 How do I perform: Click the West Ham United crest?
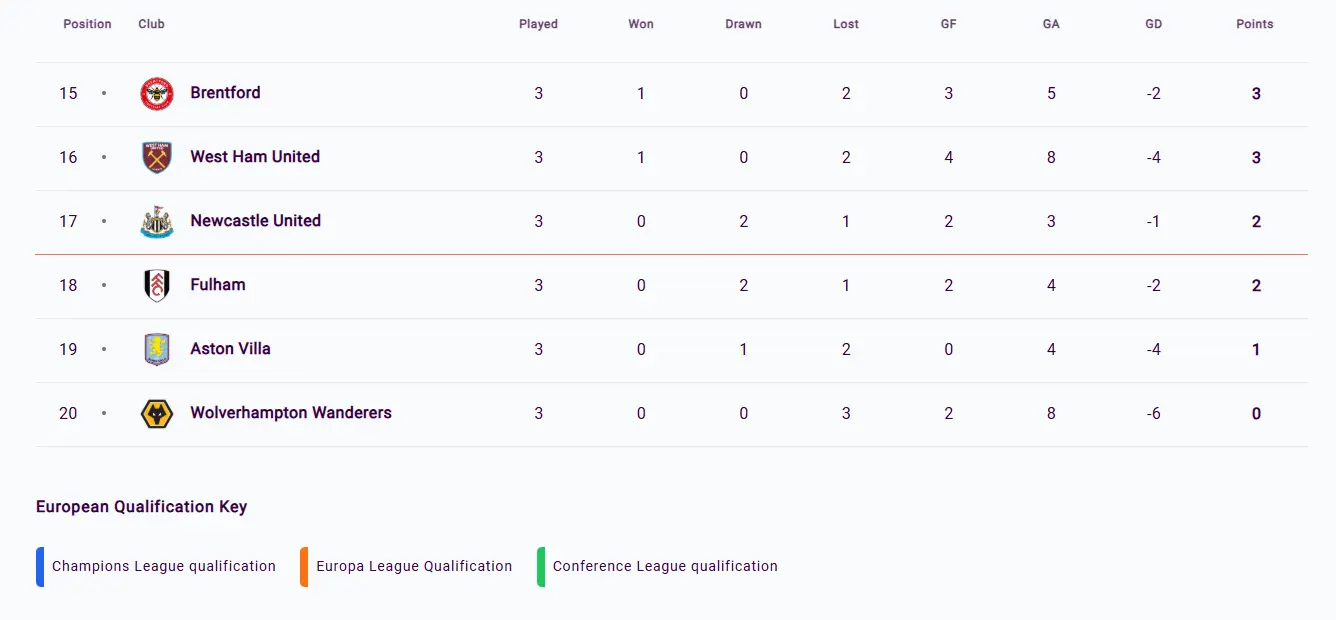(x=156, y=157)
